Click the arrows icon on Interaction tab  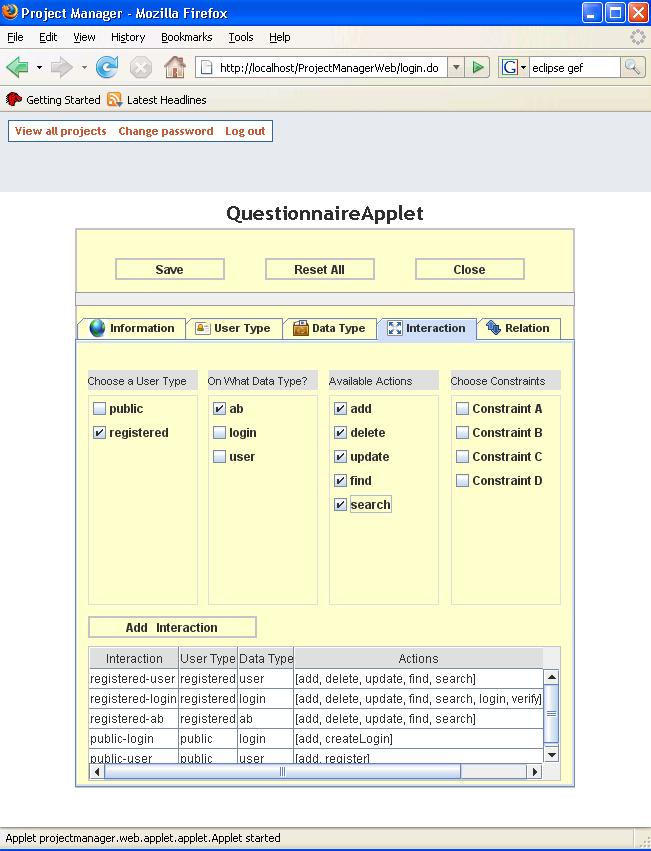pyautogui.click(x=395, y=328)
